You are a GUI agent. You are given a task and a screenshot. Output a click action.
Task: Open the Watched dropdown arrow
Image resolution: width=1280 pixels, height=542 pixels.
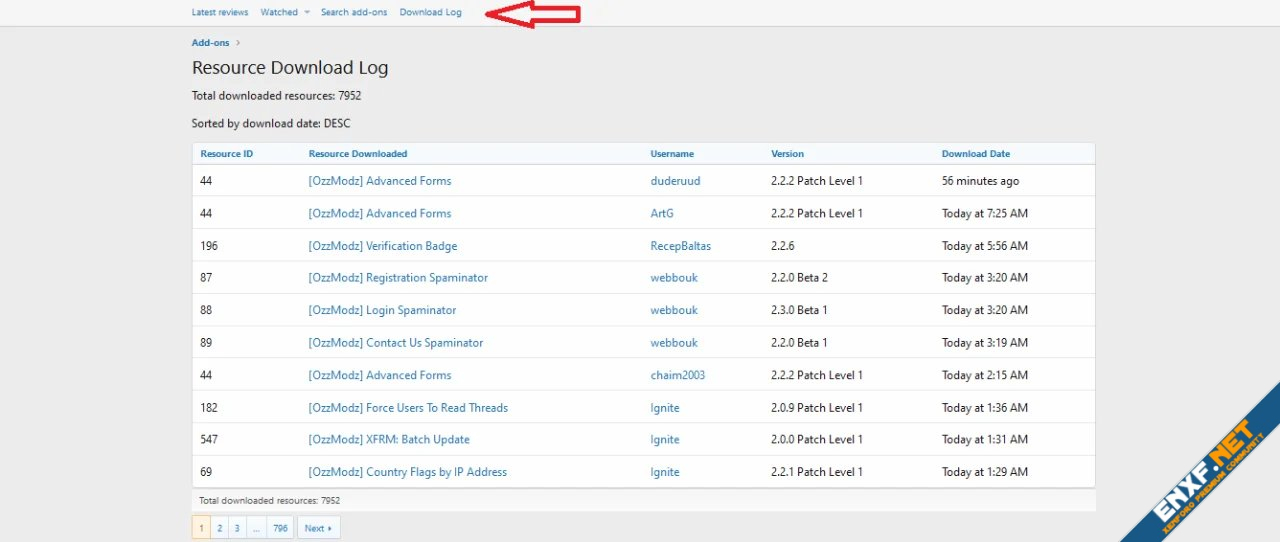[x=307, y=13]
